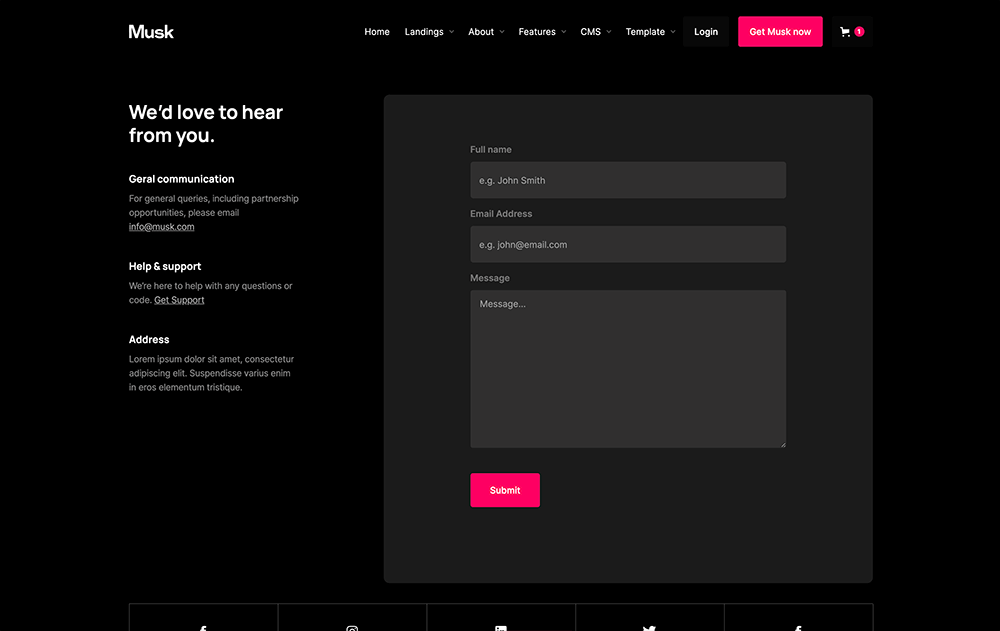Screen dimensions: 1000x631
Task: Click the 'Message' field label
Action: [490, 278]
